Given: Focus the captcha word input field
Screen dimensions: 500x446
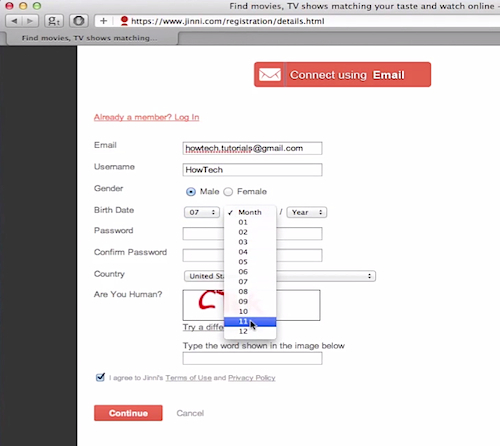Looking at the screenshot, I should 252,358.
